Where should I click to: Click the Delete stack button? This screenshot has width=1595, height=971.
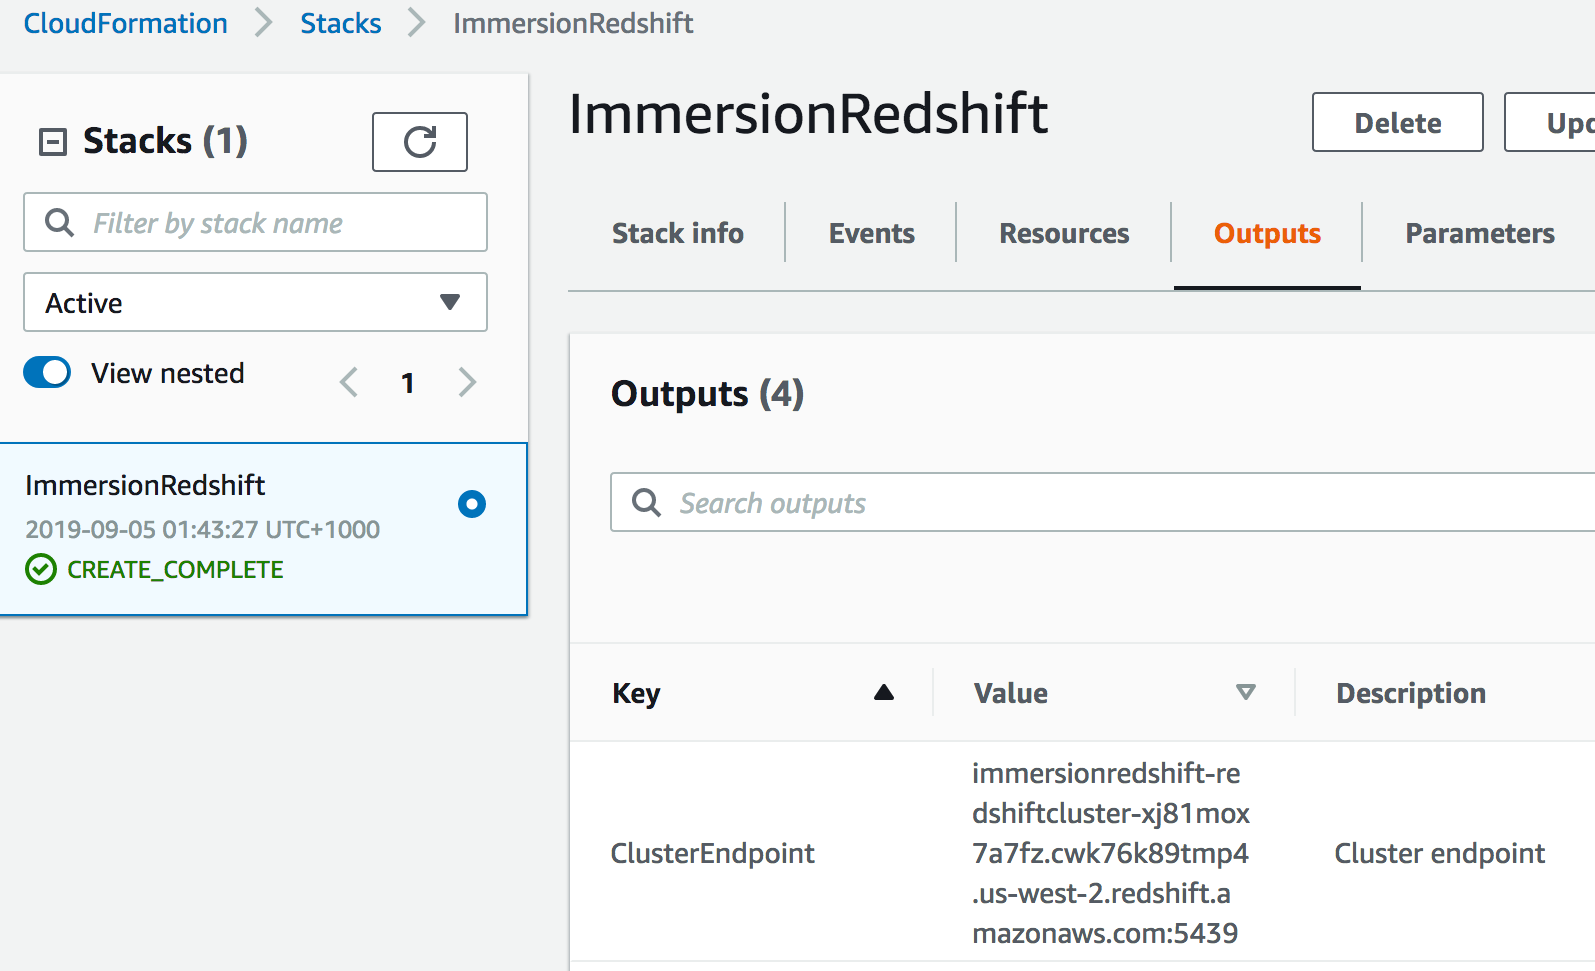(x=1397, y=122)
